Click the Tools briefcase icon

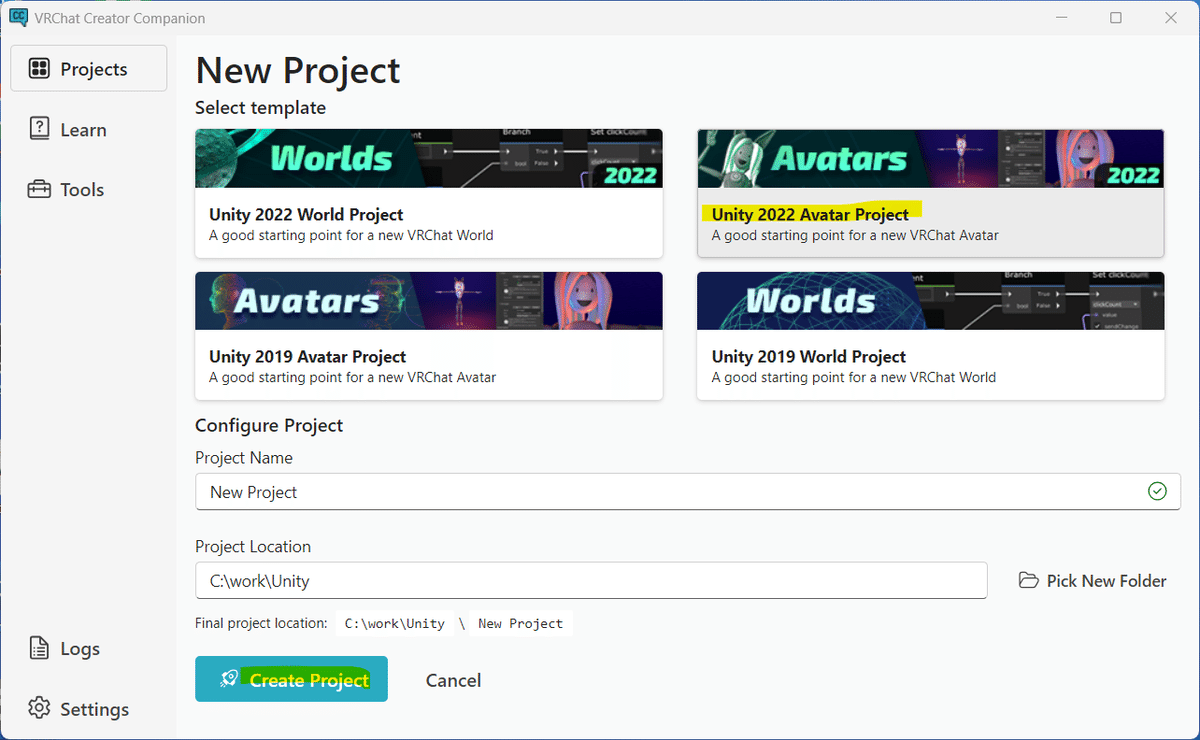(x=39, y=189)
